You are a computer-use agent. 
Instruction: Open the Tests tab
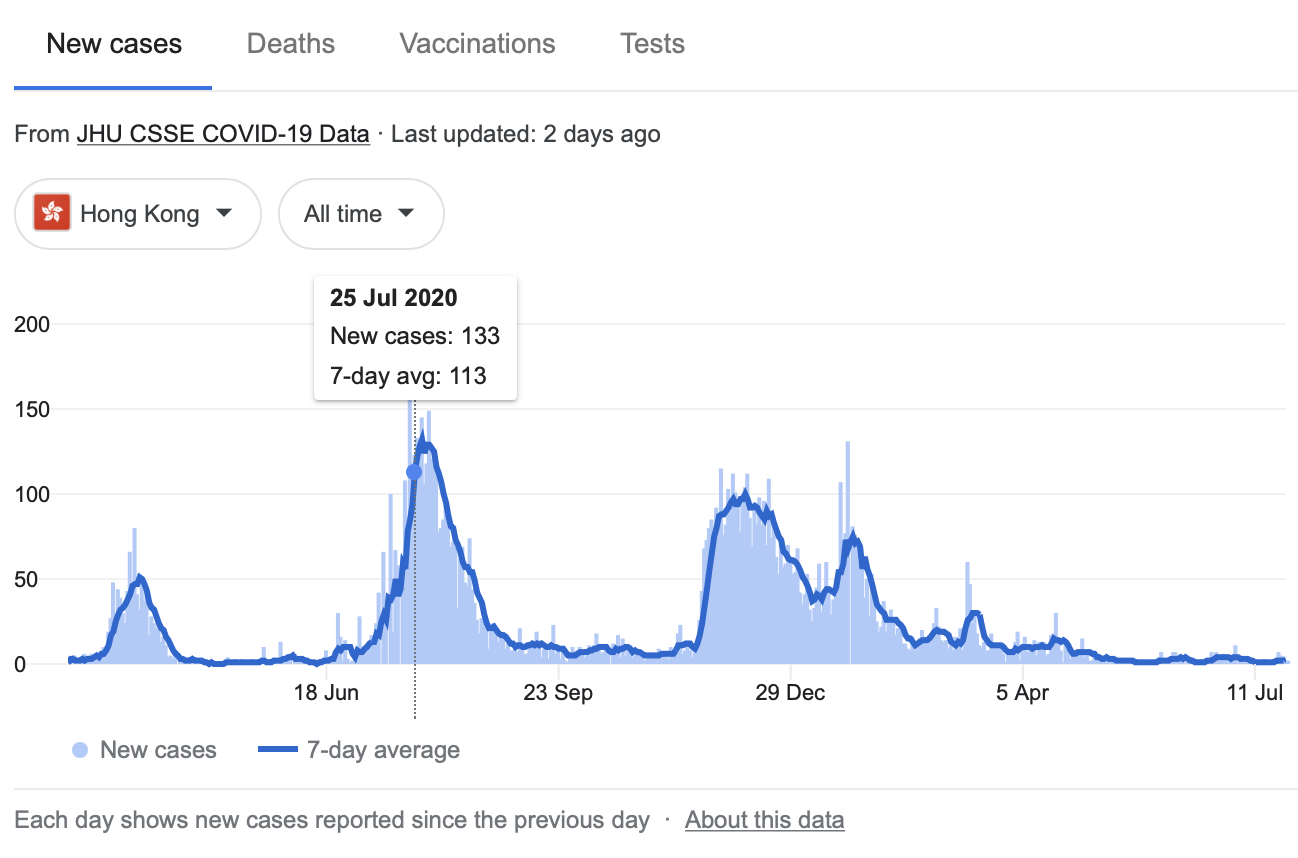tap(652, 44)
